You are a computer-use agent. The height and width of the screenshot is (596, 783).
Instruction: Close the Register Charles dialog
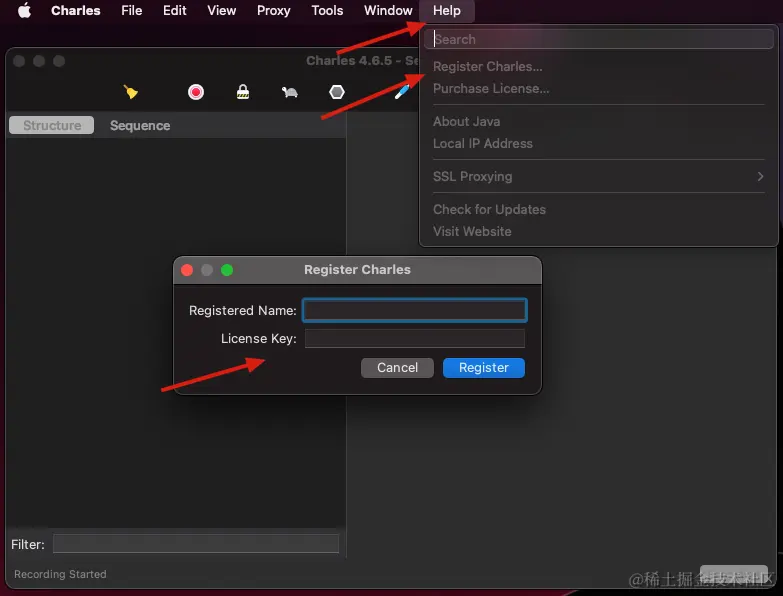(187, 270)
